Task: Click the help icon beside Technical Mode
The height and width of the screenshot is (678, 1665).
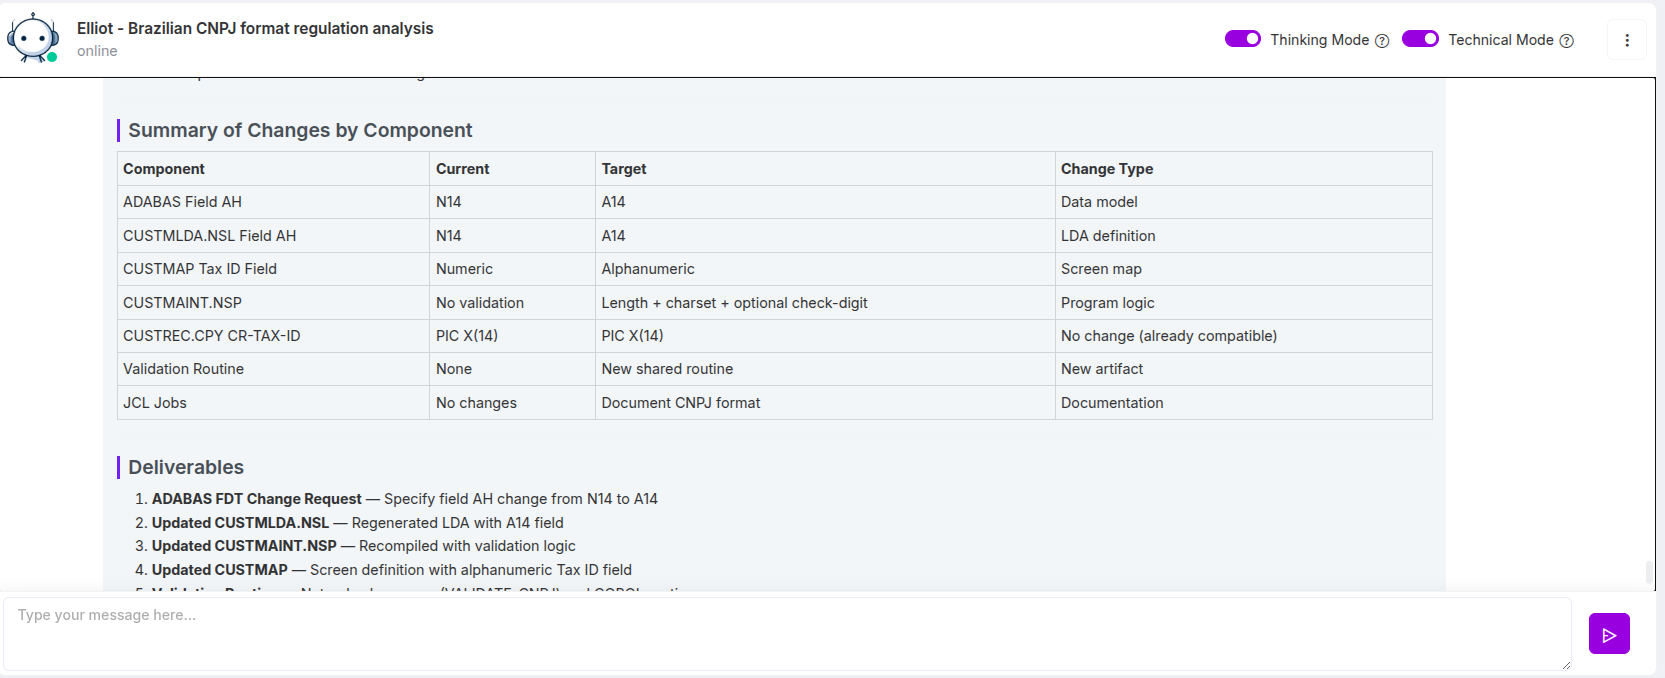Action: click(x=1566, y=41)
